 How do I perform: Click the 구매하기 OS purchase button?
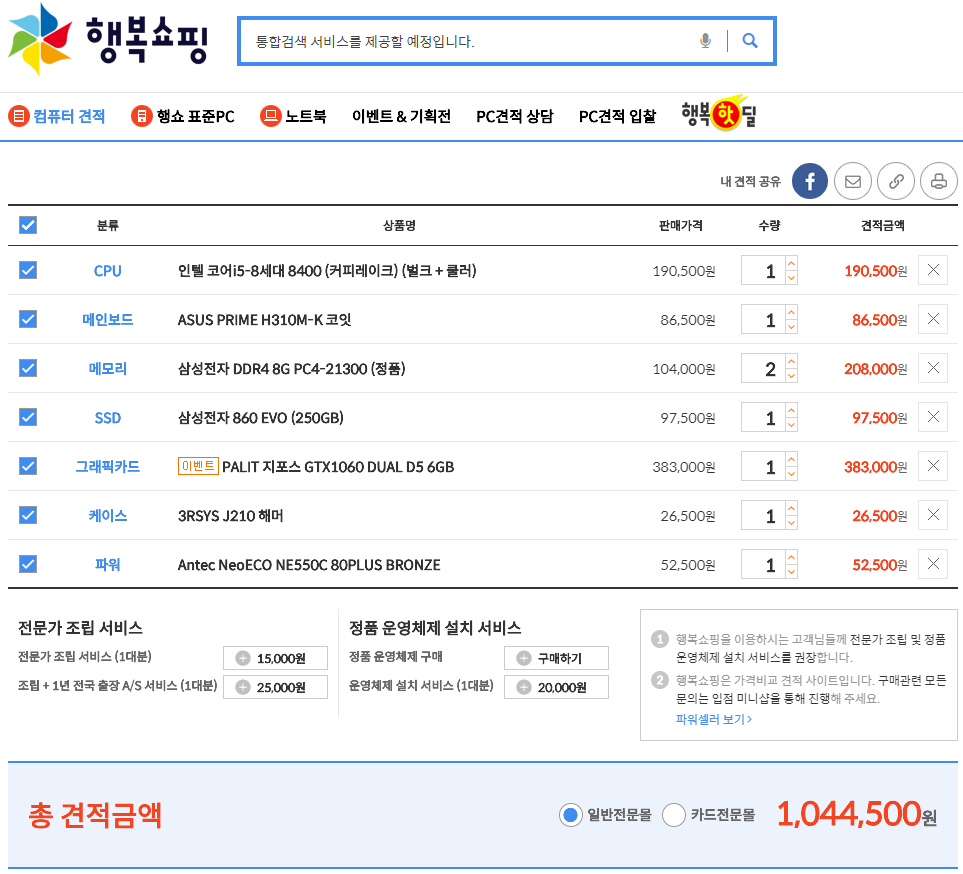click(556, 658)
